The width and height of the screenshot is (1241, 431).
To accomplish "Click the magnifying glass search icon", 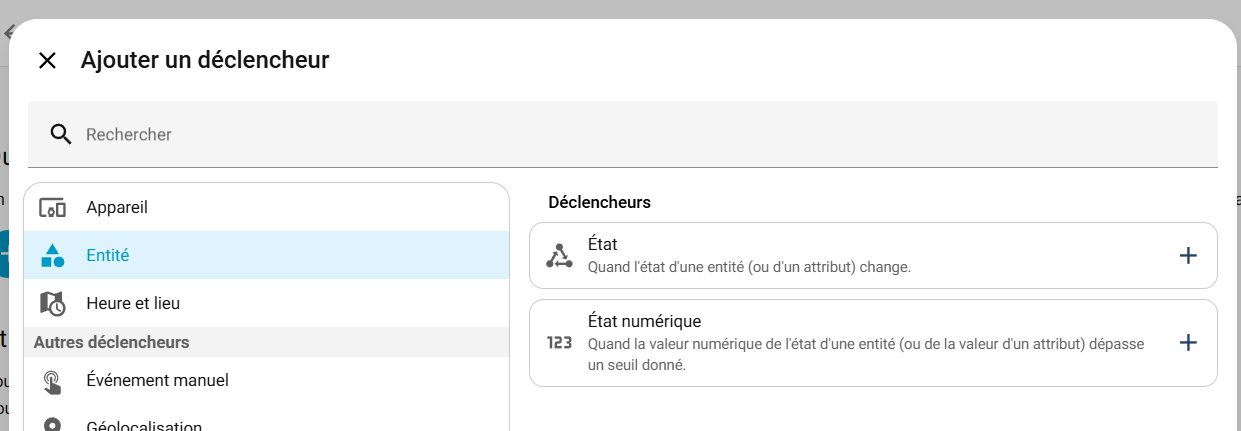I will (61, 134).
